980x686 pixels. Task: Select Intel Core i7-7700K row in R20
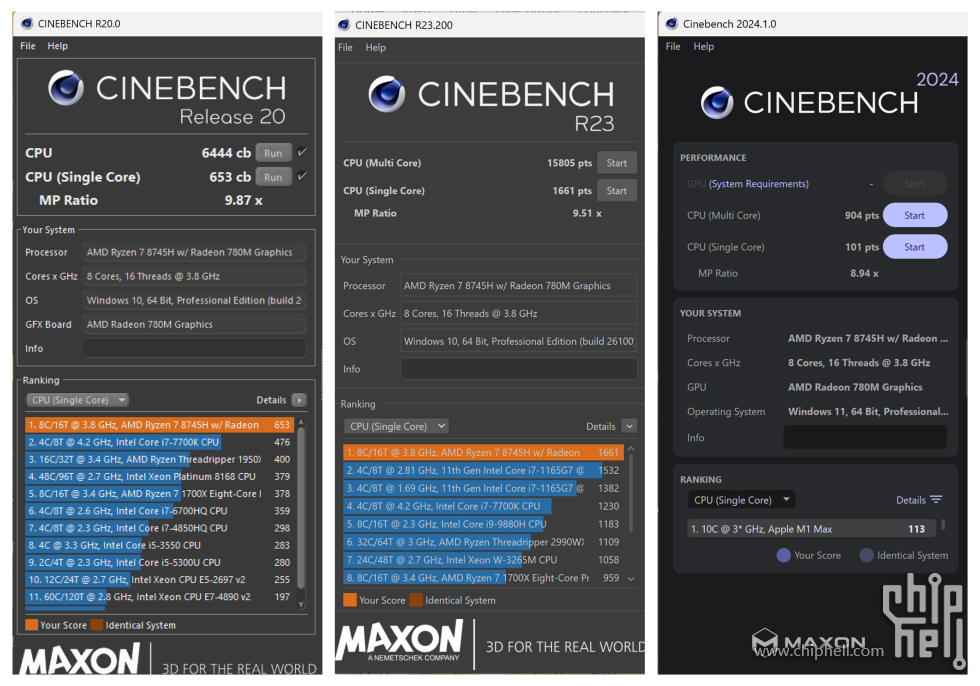coord(159,442)
